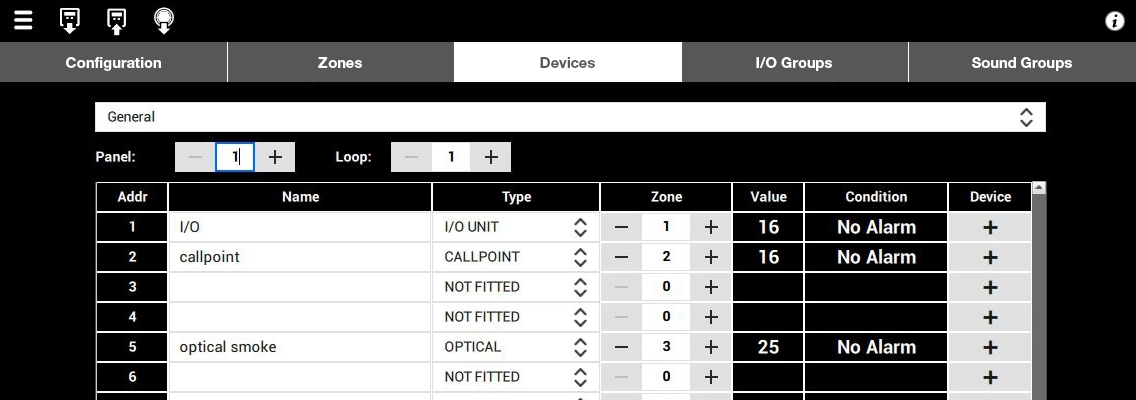The image size is (1136, 400).
Task: Switch to the Sound Groups tab
Action: [1021, 62]
